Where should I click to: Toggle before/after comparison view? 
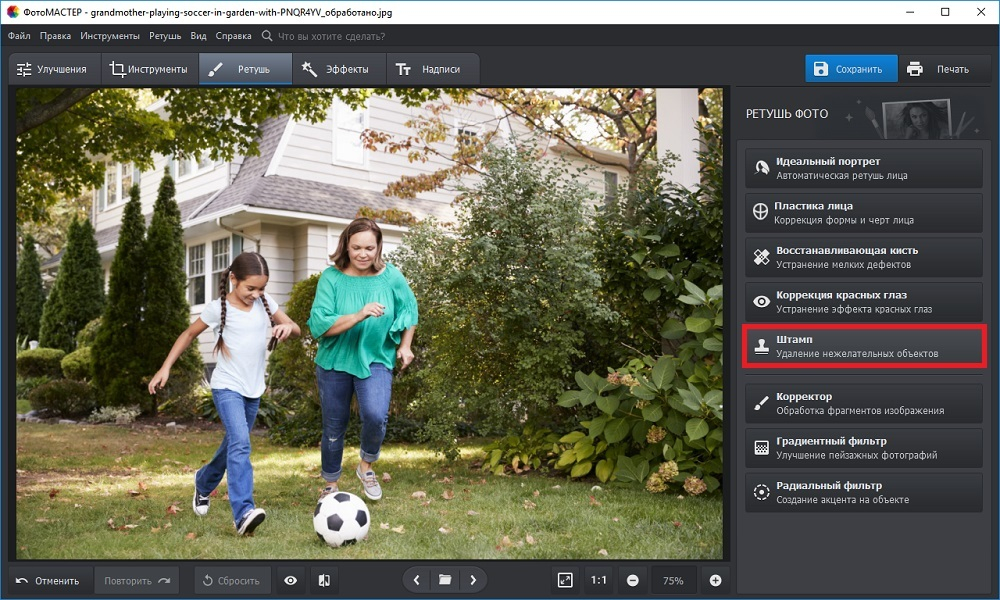point(324,580)
